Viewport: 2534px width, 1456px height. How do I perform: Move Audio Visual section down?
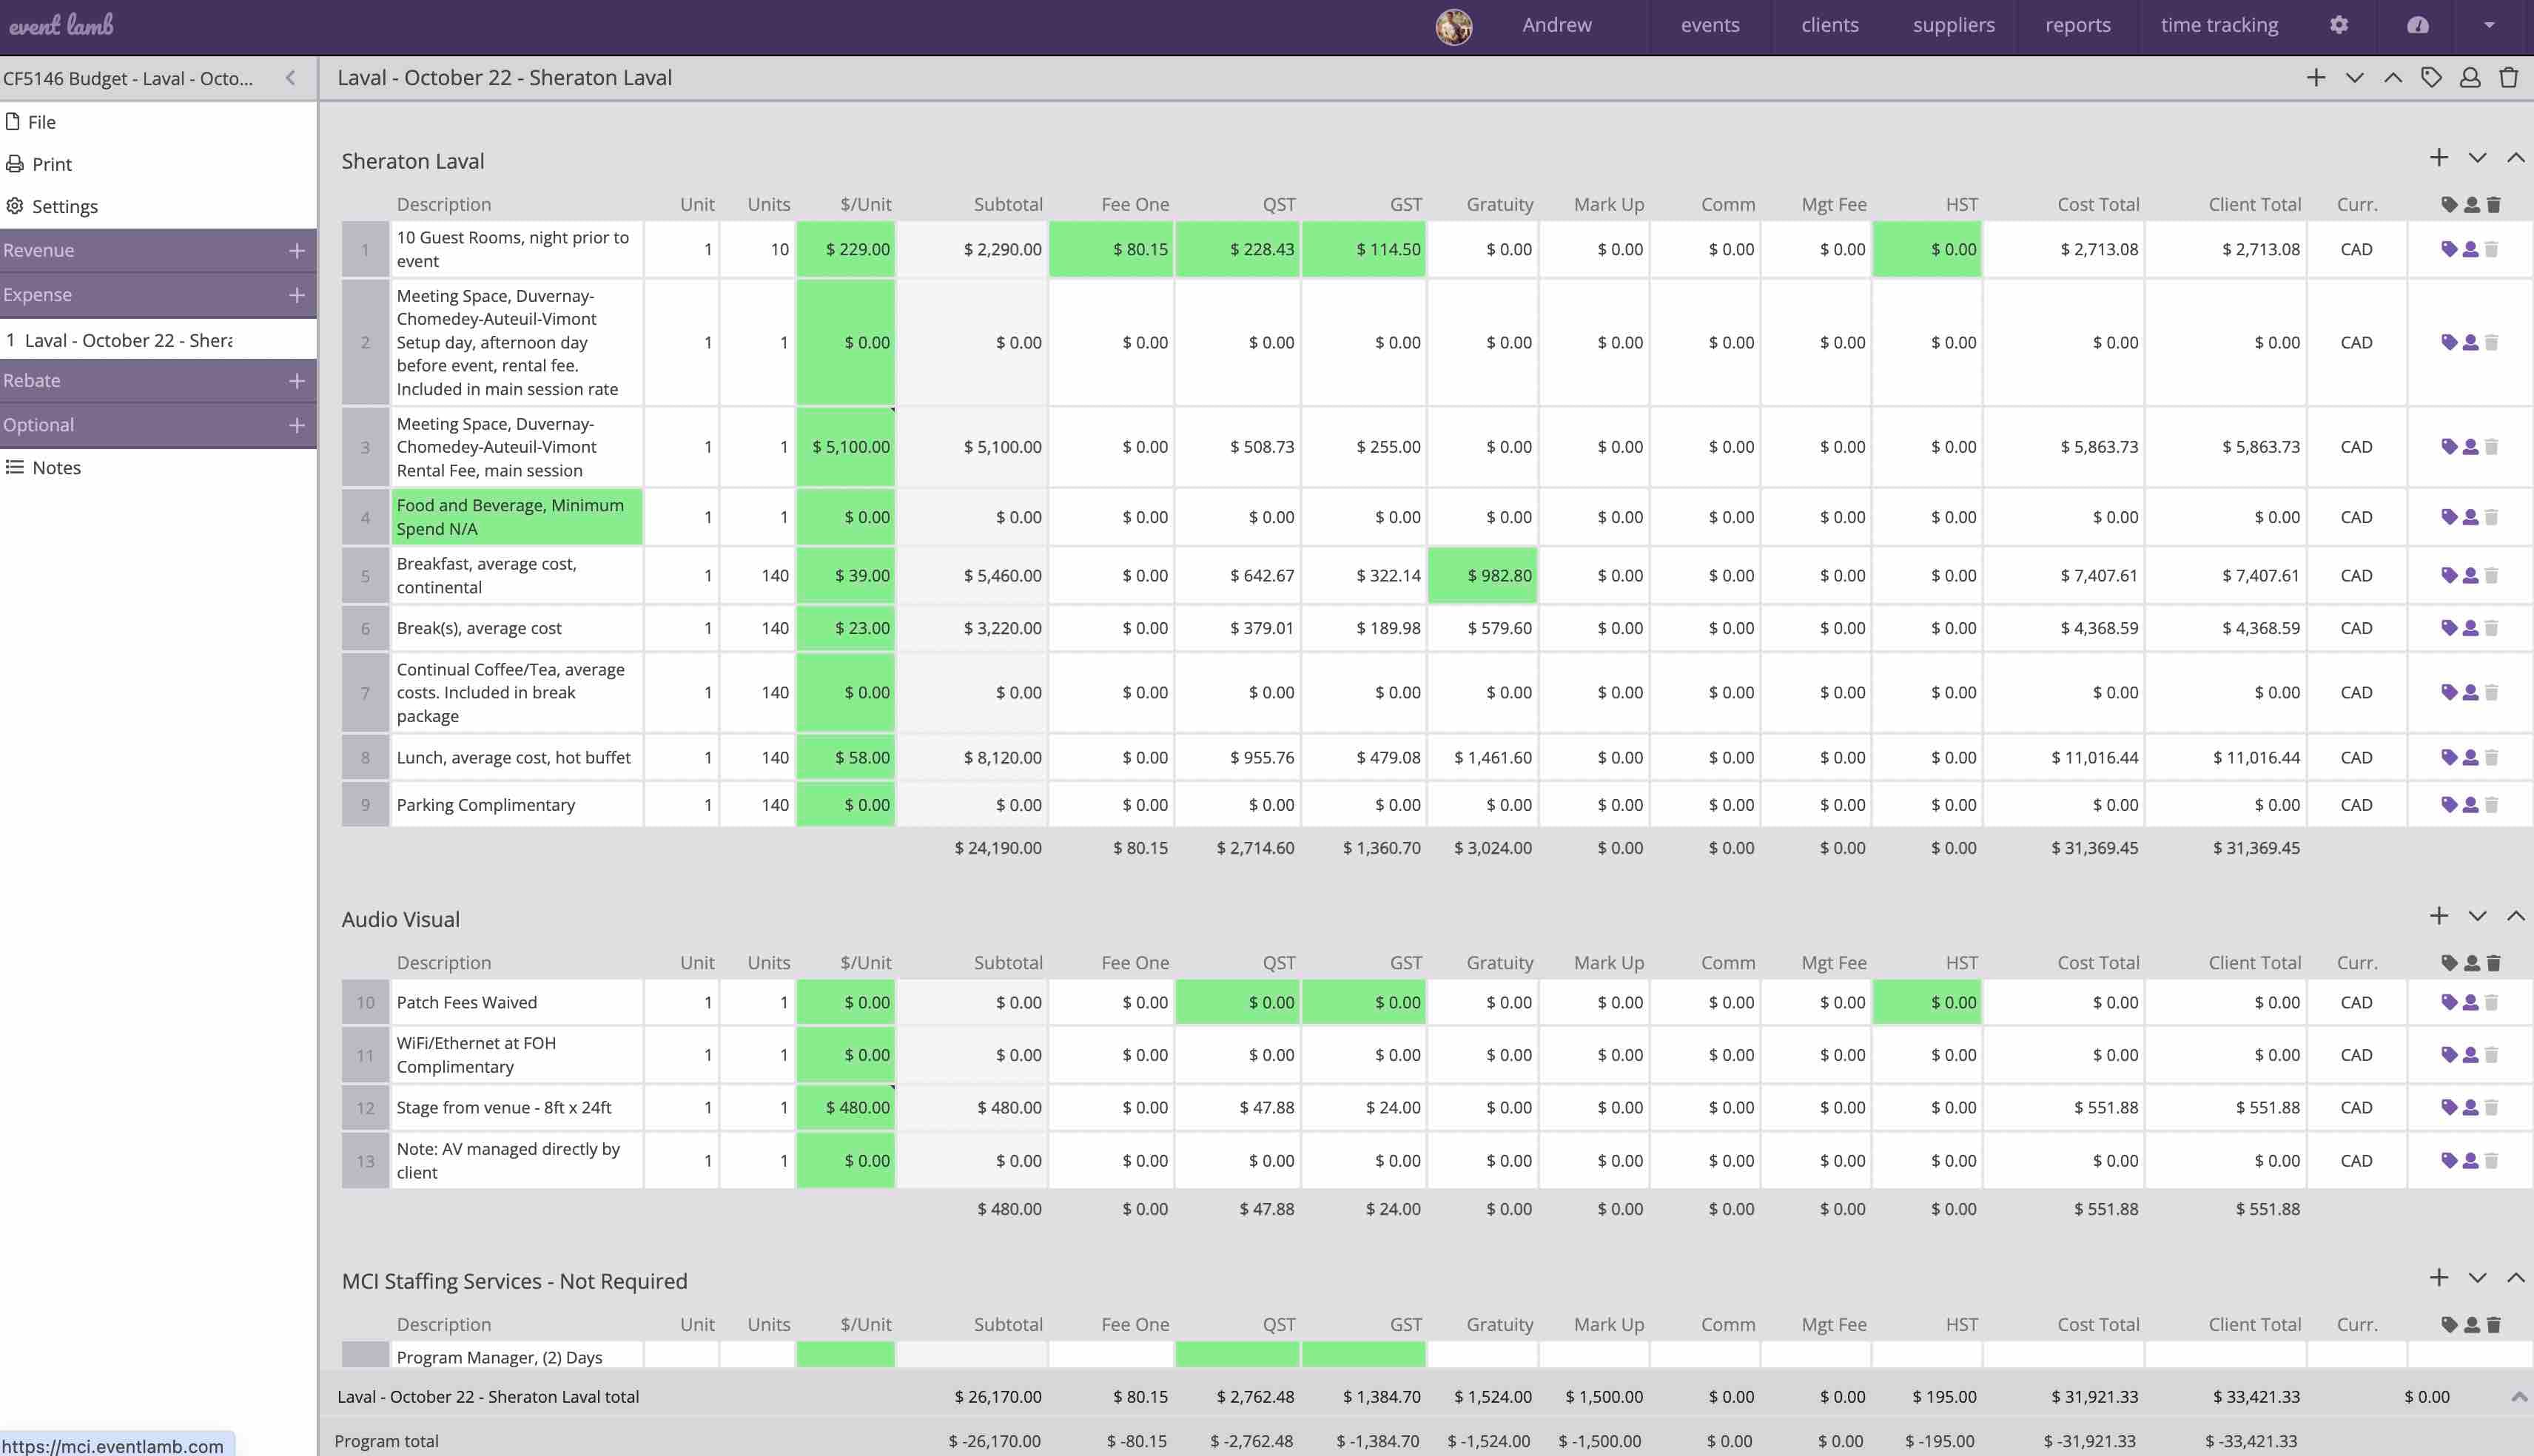(x=2477, y=916)
